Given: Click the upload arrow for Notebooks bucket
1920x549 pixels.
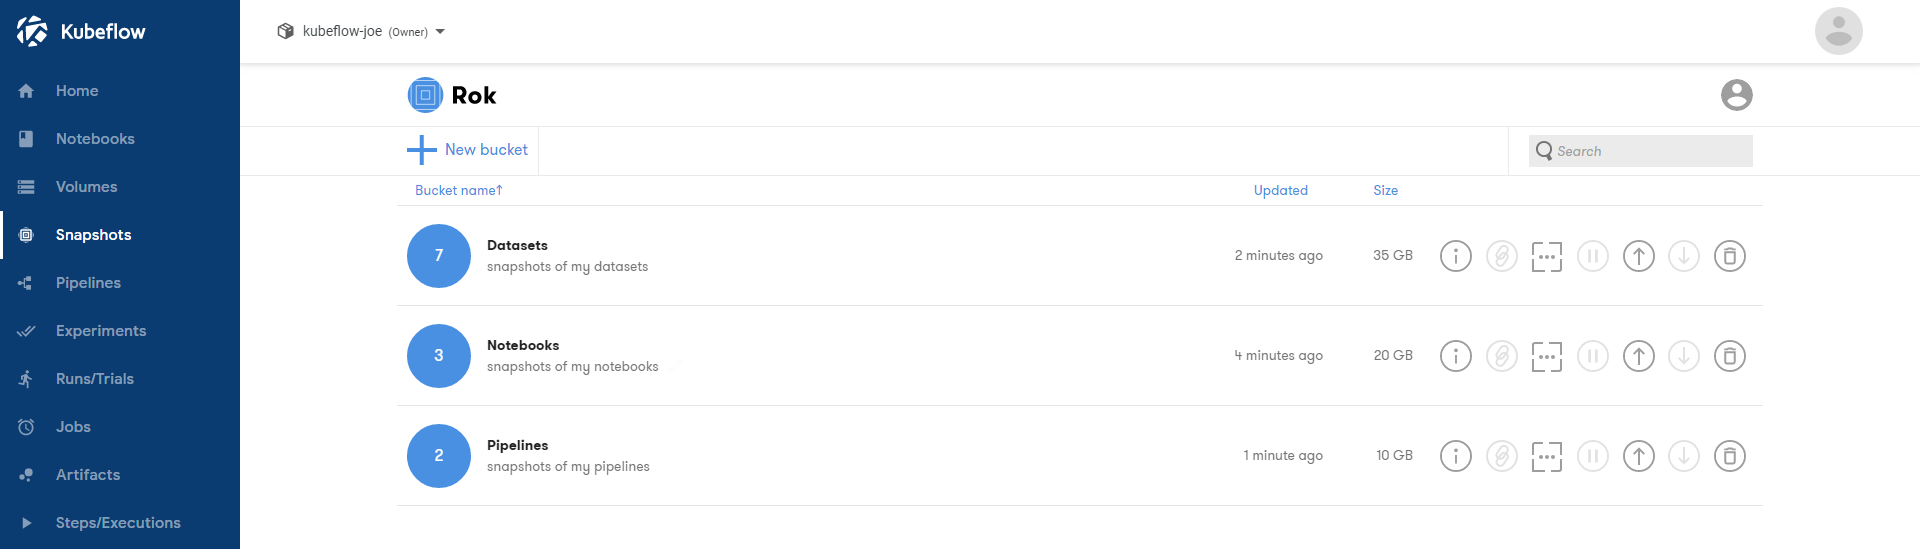Looking at the screenshot, I should (x=1638, y=356).
